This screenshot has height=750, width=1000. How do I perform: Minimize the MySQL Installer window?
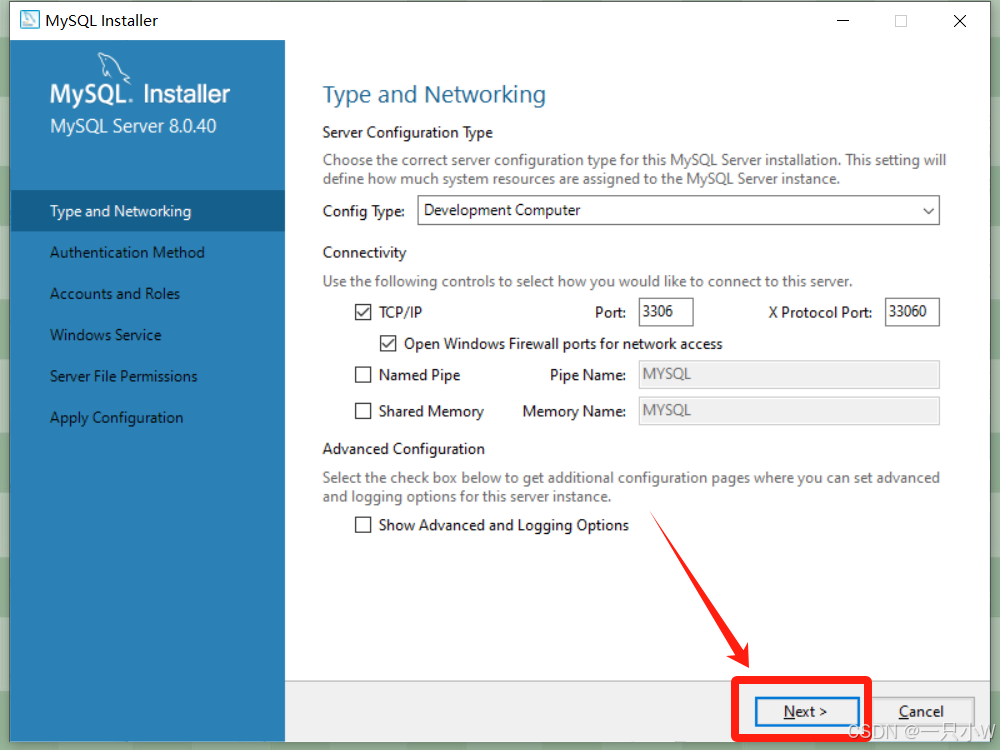pos(843,21)
